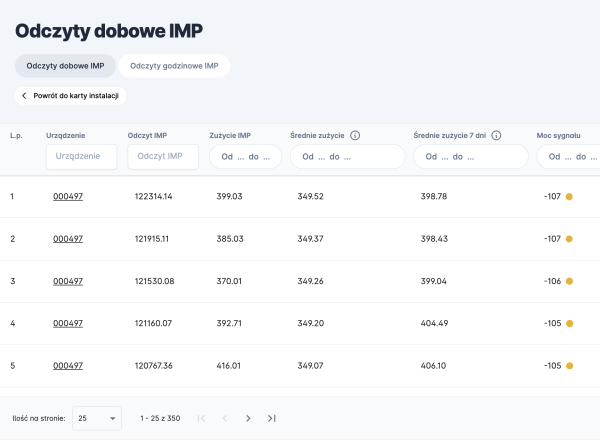Focus the Odczyt IMP filter input
This screenshot has width=600, height=441.
(163, 157)
